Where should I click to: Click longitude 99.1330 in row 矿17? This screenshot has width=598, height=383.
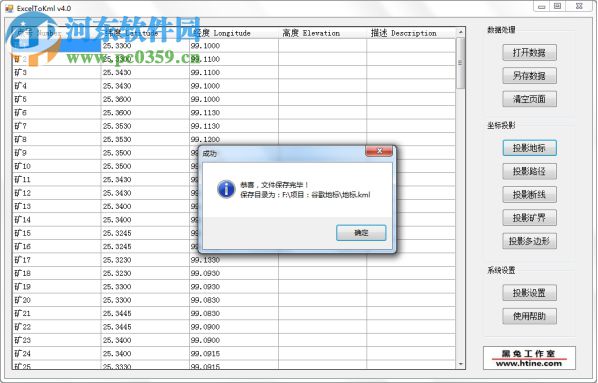(x=205, y=260)
